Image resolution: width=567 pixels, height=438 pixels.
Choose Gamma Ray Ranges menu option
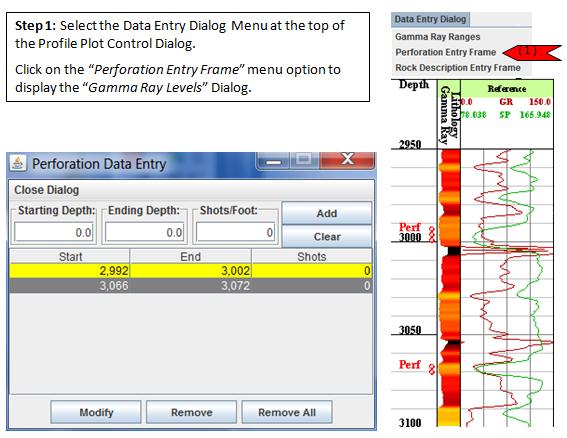point(438,37)
